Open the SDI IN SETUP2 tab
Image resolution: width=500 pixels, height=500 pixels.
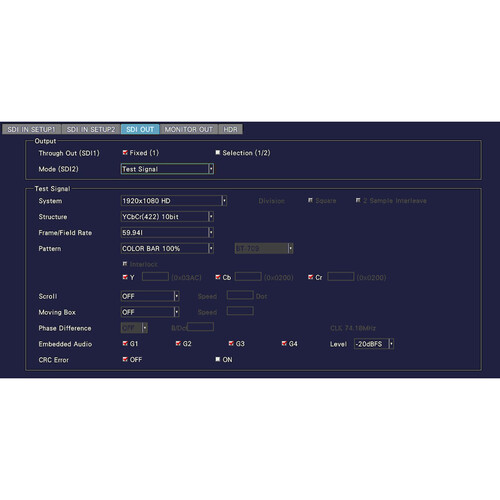coord(91,129)
